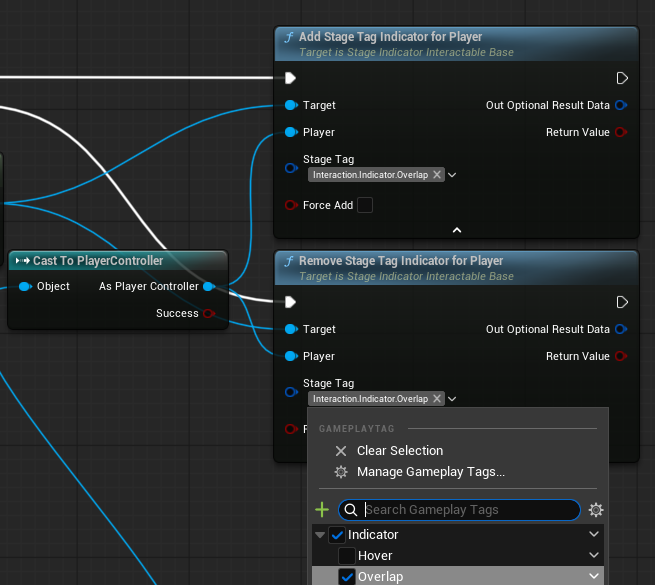Open Stage Tag dropdown on Add node
The width and height of the screenshot is (655, 585).
tap(452, 175)
